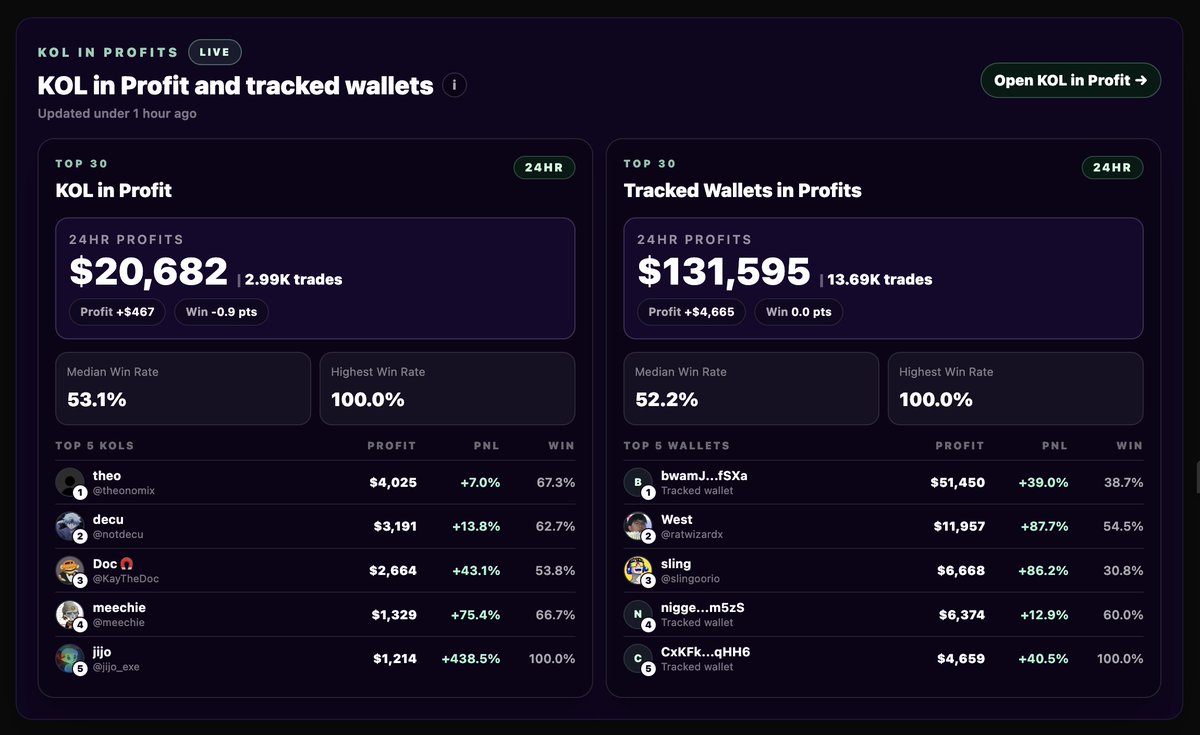Click Updated under 1 hour ago text
This screenshot has width=1200, height=735.
[117, 114]
